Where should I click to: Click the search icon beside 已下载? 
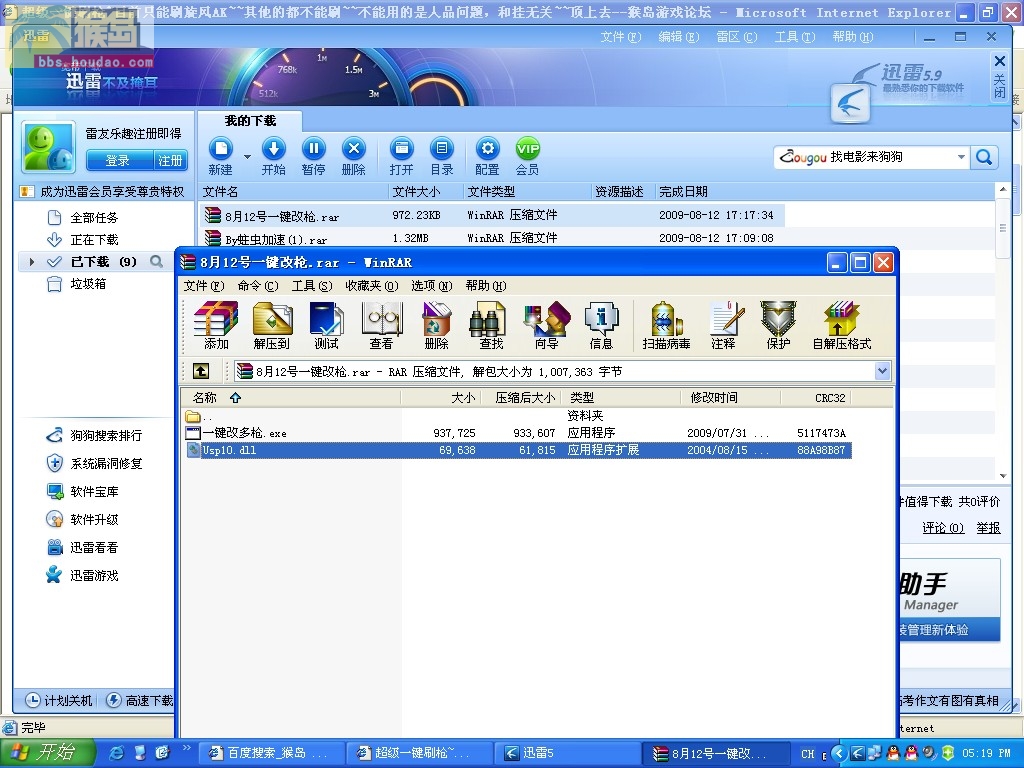point(157,262)
